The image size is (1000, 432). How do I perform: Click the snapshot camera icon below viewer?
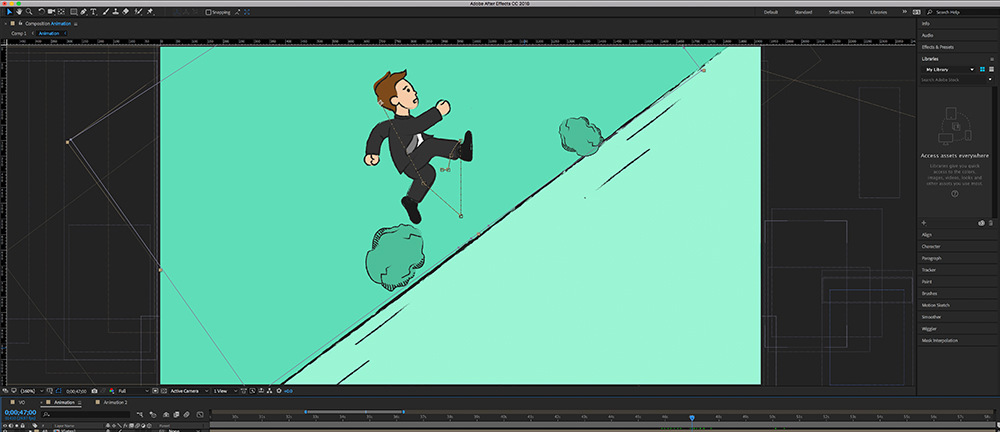pos(94,390)
